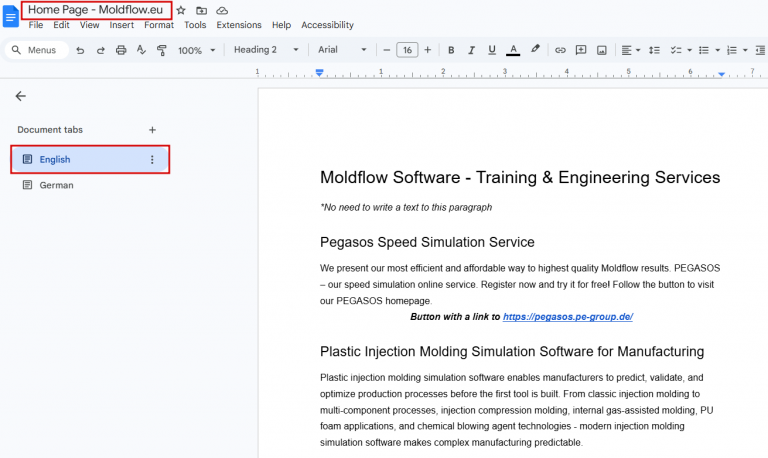Click the back arrow above Document tabs
Image resolution: width=768 pixels, height=458 pixels.
(x=21, y=96)
